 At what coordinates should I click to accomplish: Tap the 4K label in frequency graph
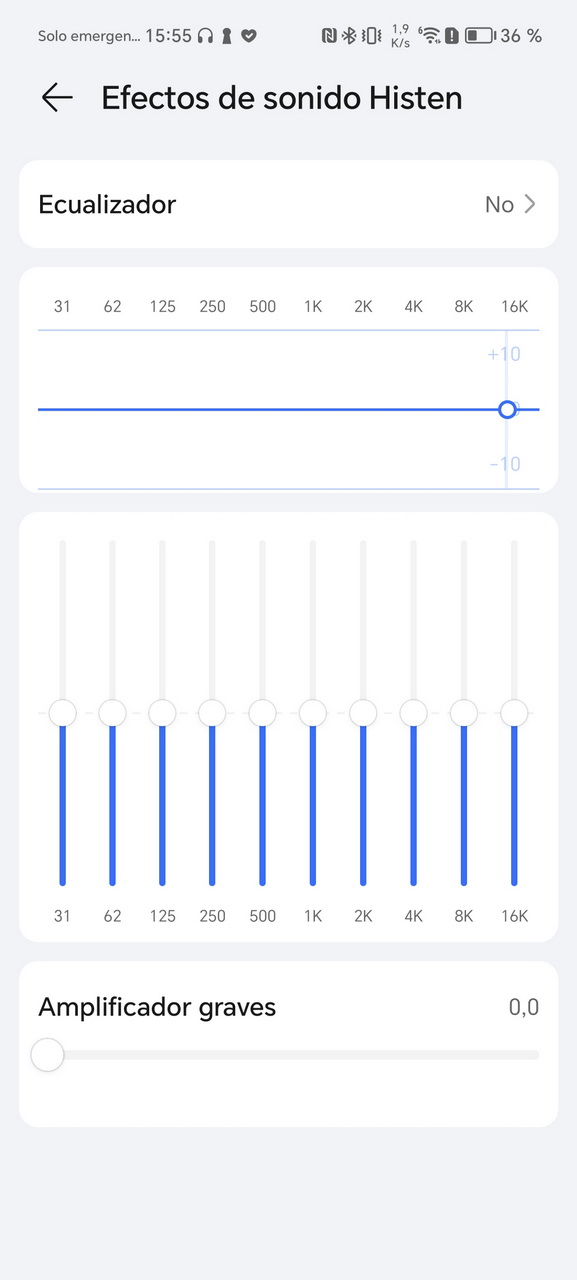(x=413, y=306)
